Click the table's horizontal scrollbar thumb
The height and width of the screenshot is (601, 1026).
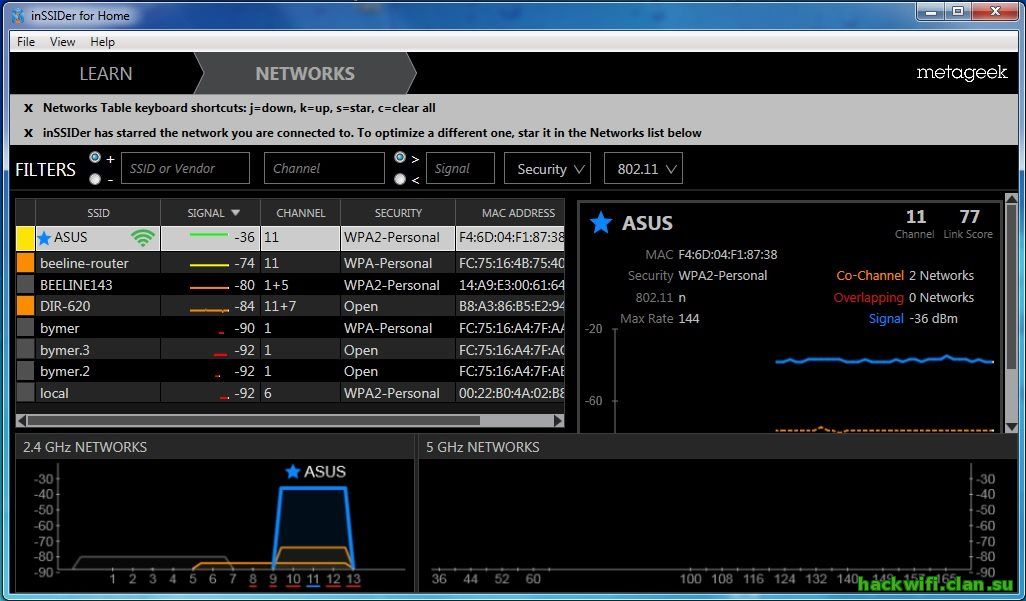[x=254, y=420]
